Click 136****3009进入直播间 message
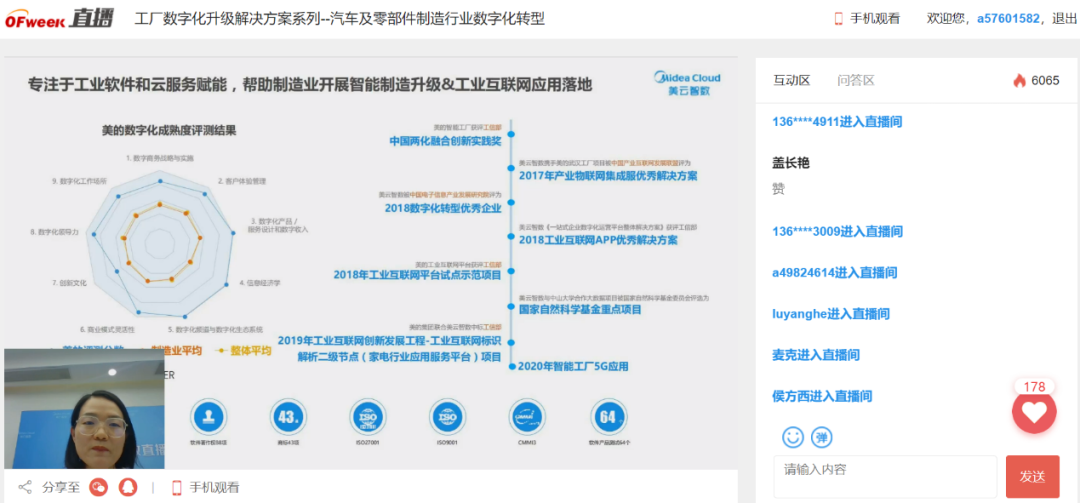1080x503 pixels. click(x=837, y=232)
